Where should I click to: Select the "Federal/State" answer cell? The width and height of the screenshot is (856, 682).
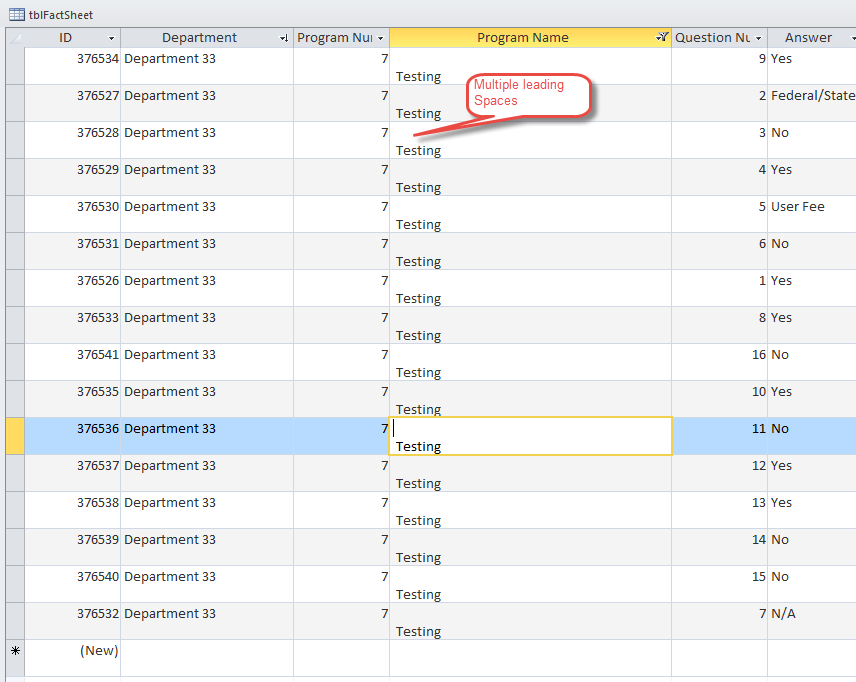(x=811, y=96)
